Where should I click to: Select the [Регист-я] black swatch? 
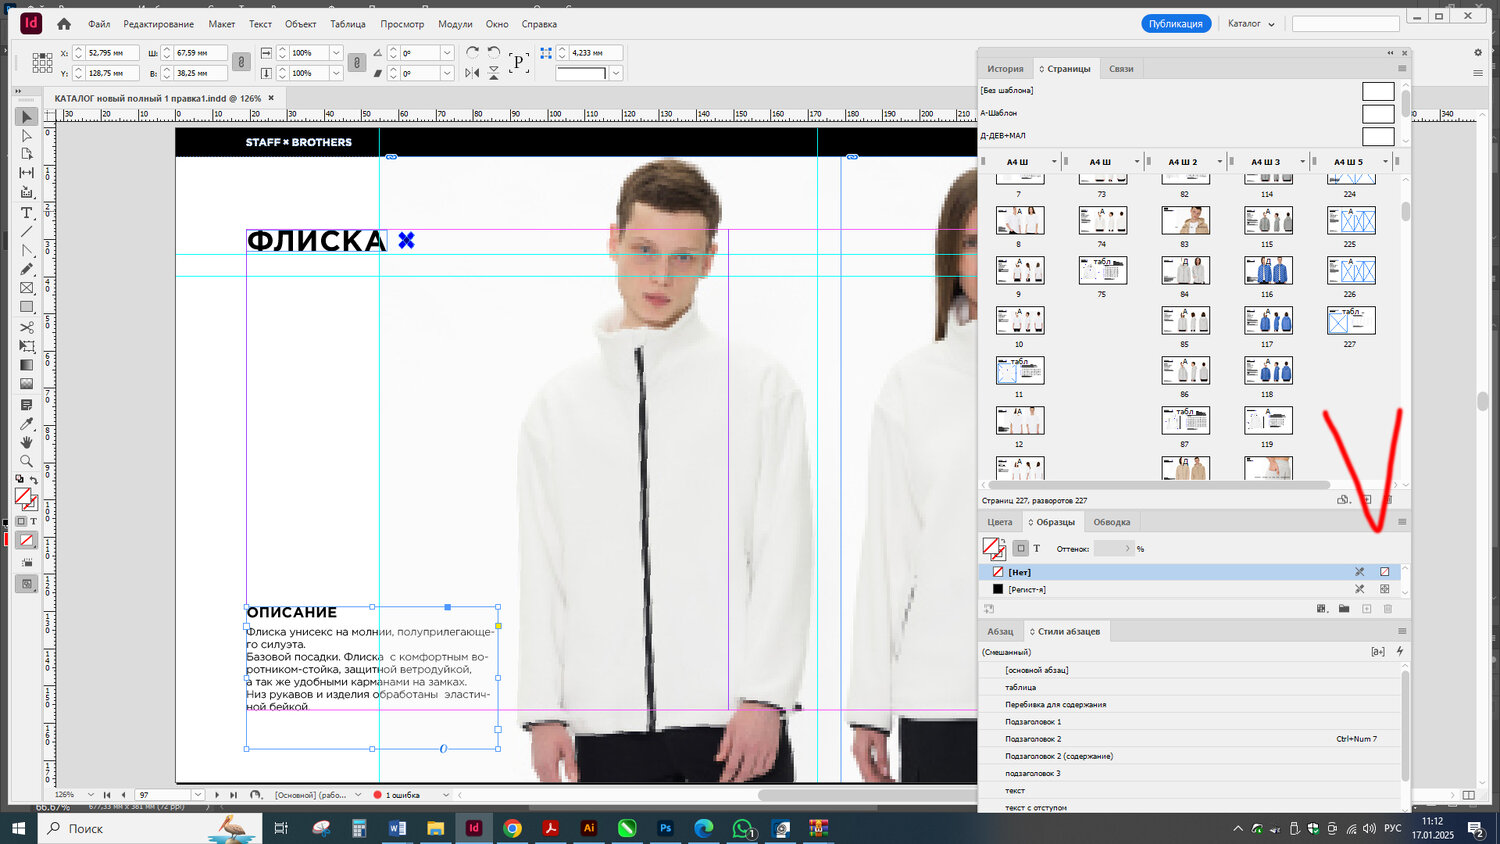click(1026, 589)
